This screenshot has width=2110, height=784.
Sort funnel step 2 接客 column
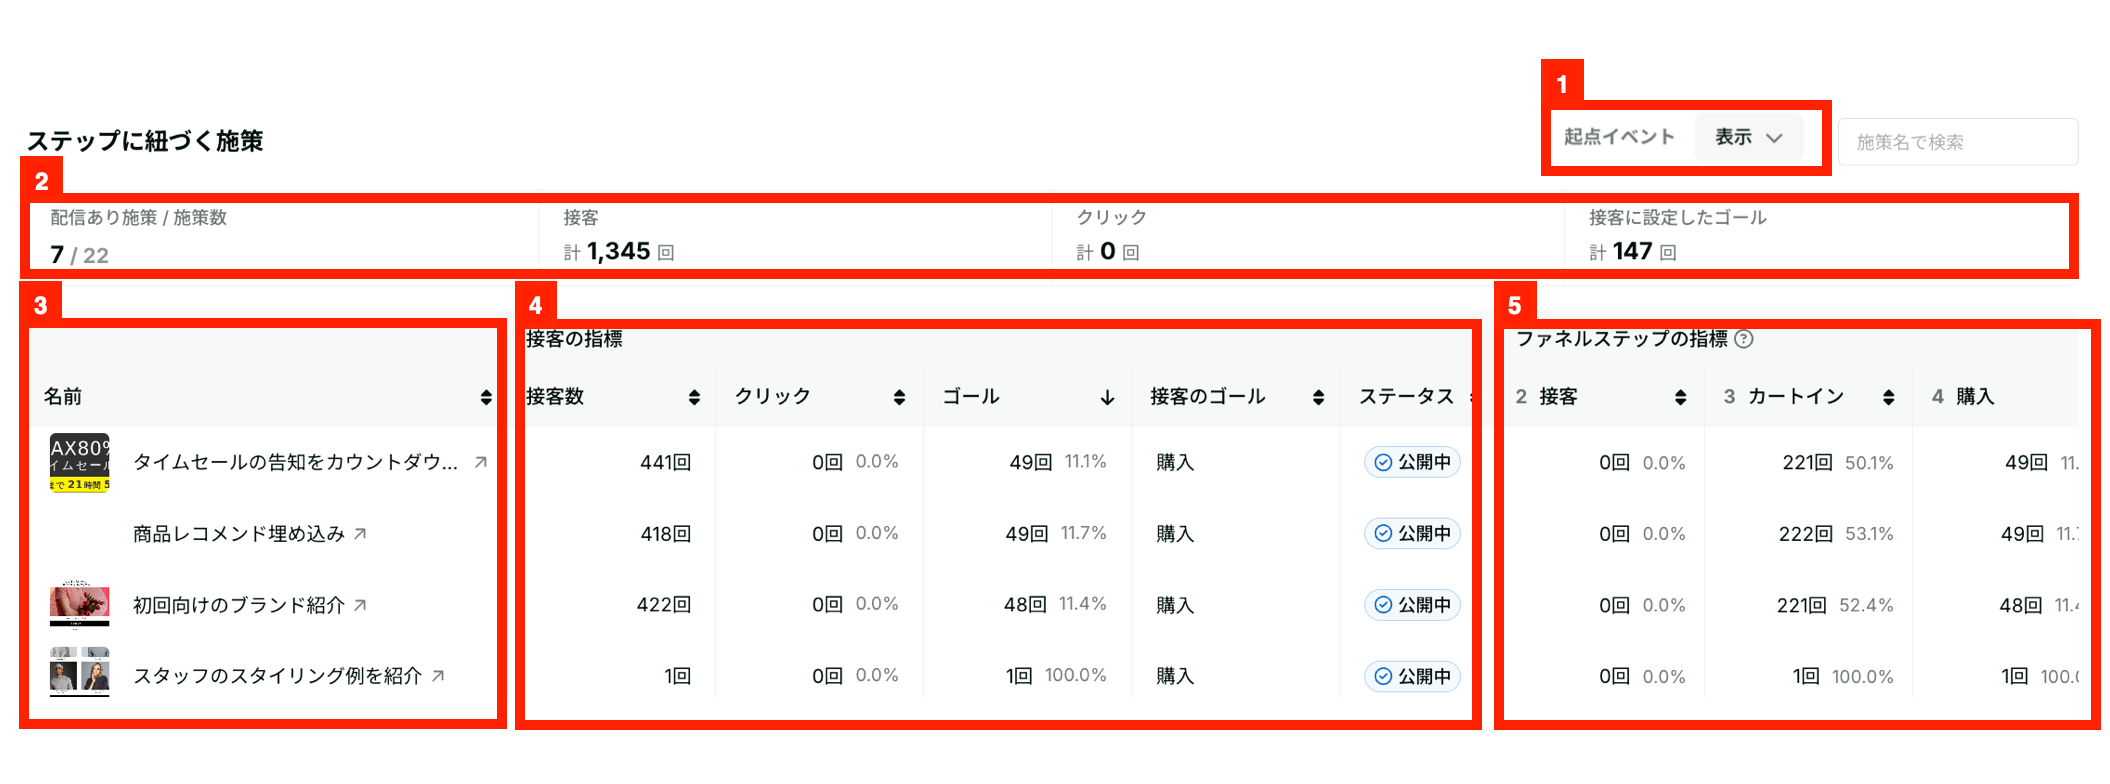[x=1680, y=397]
